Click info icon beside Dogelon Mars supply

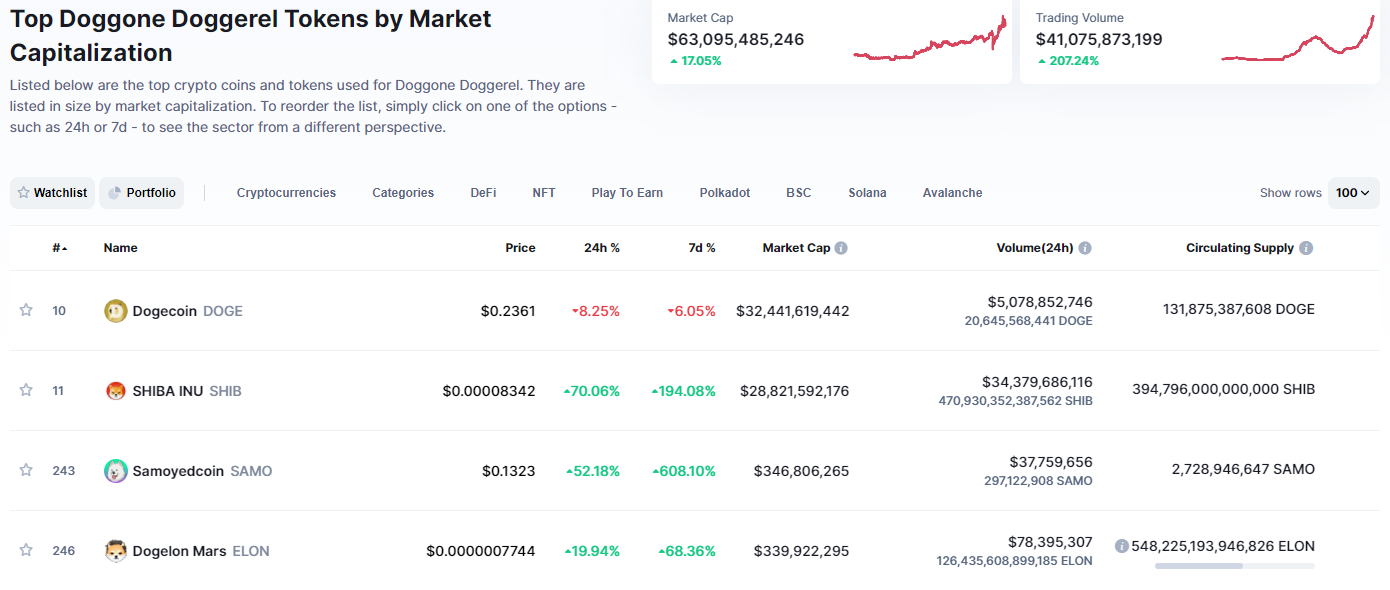1122,546
